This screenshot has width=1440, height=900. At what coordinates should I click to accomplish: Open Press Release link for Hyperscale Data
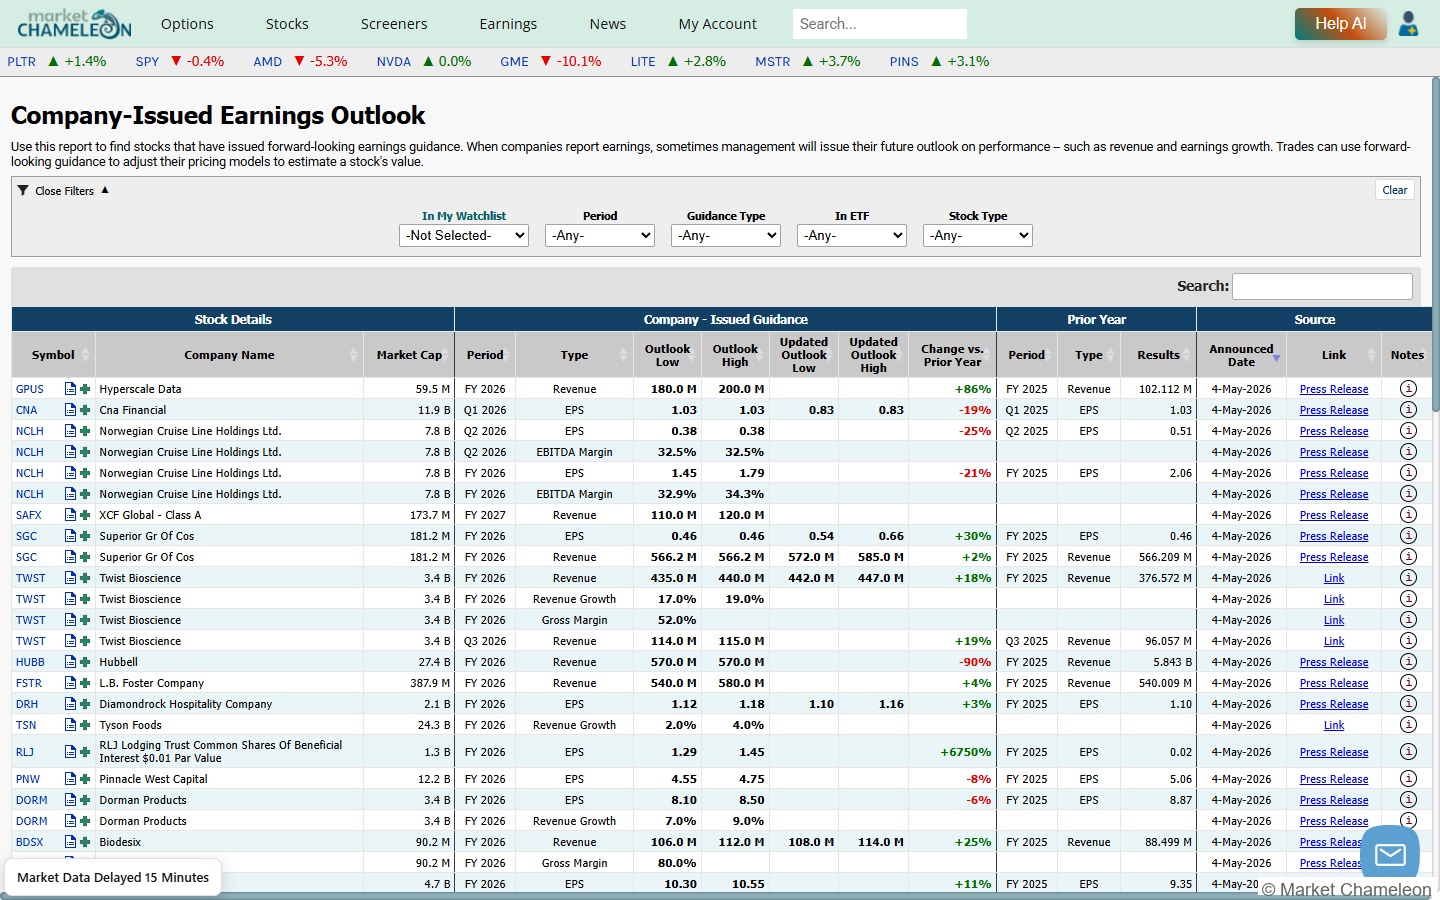point(1334,389)
